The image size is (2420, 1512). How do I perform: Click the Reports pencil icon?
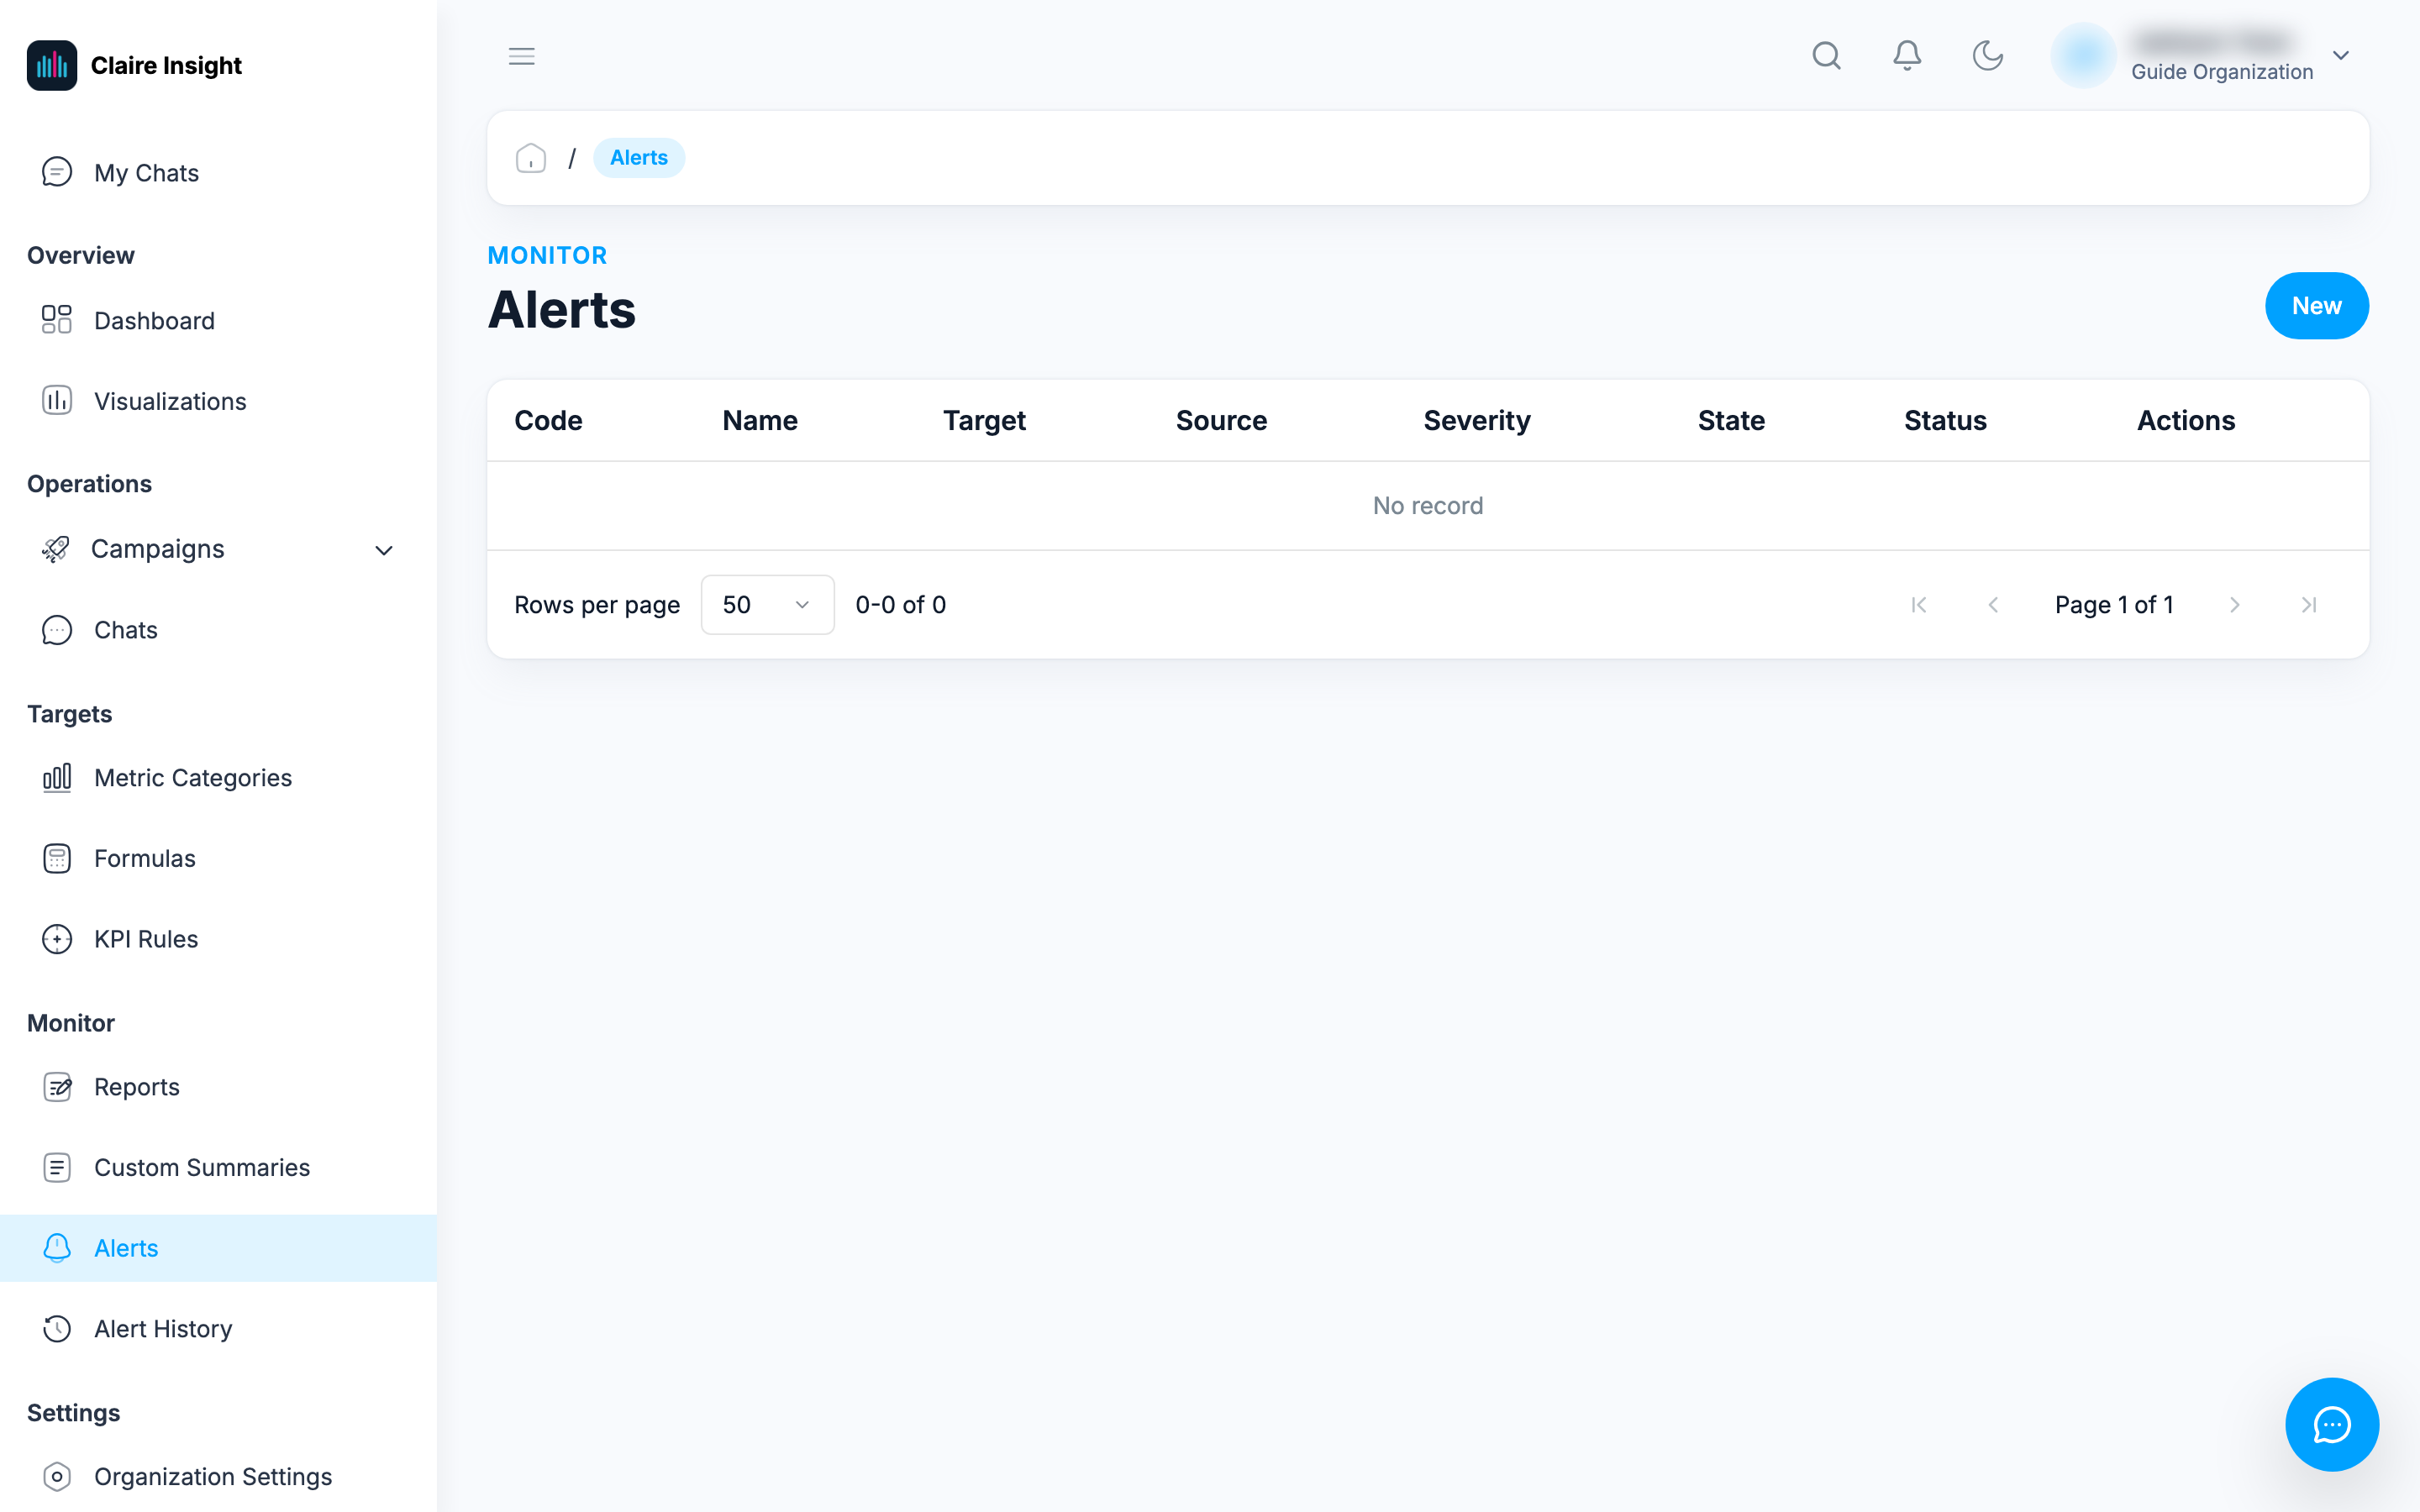click(57, 1087)
